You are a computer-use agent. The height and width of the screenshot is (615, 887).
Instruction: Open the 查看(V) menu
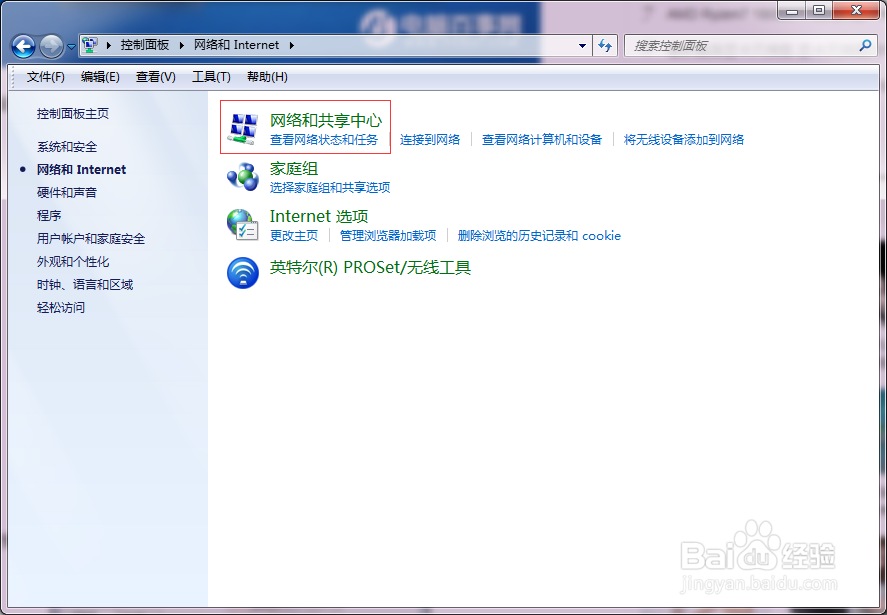(x=156, y=77)
